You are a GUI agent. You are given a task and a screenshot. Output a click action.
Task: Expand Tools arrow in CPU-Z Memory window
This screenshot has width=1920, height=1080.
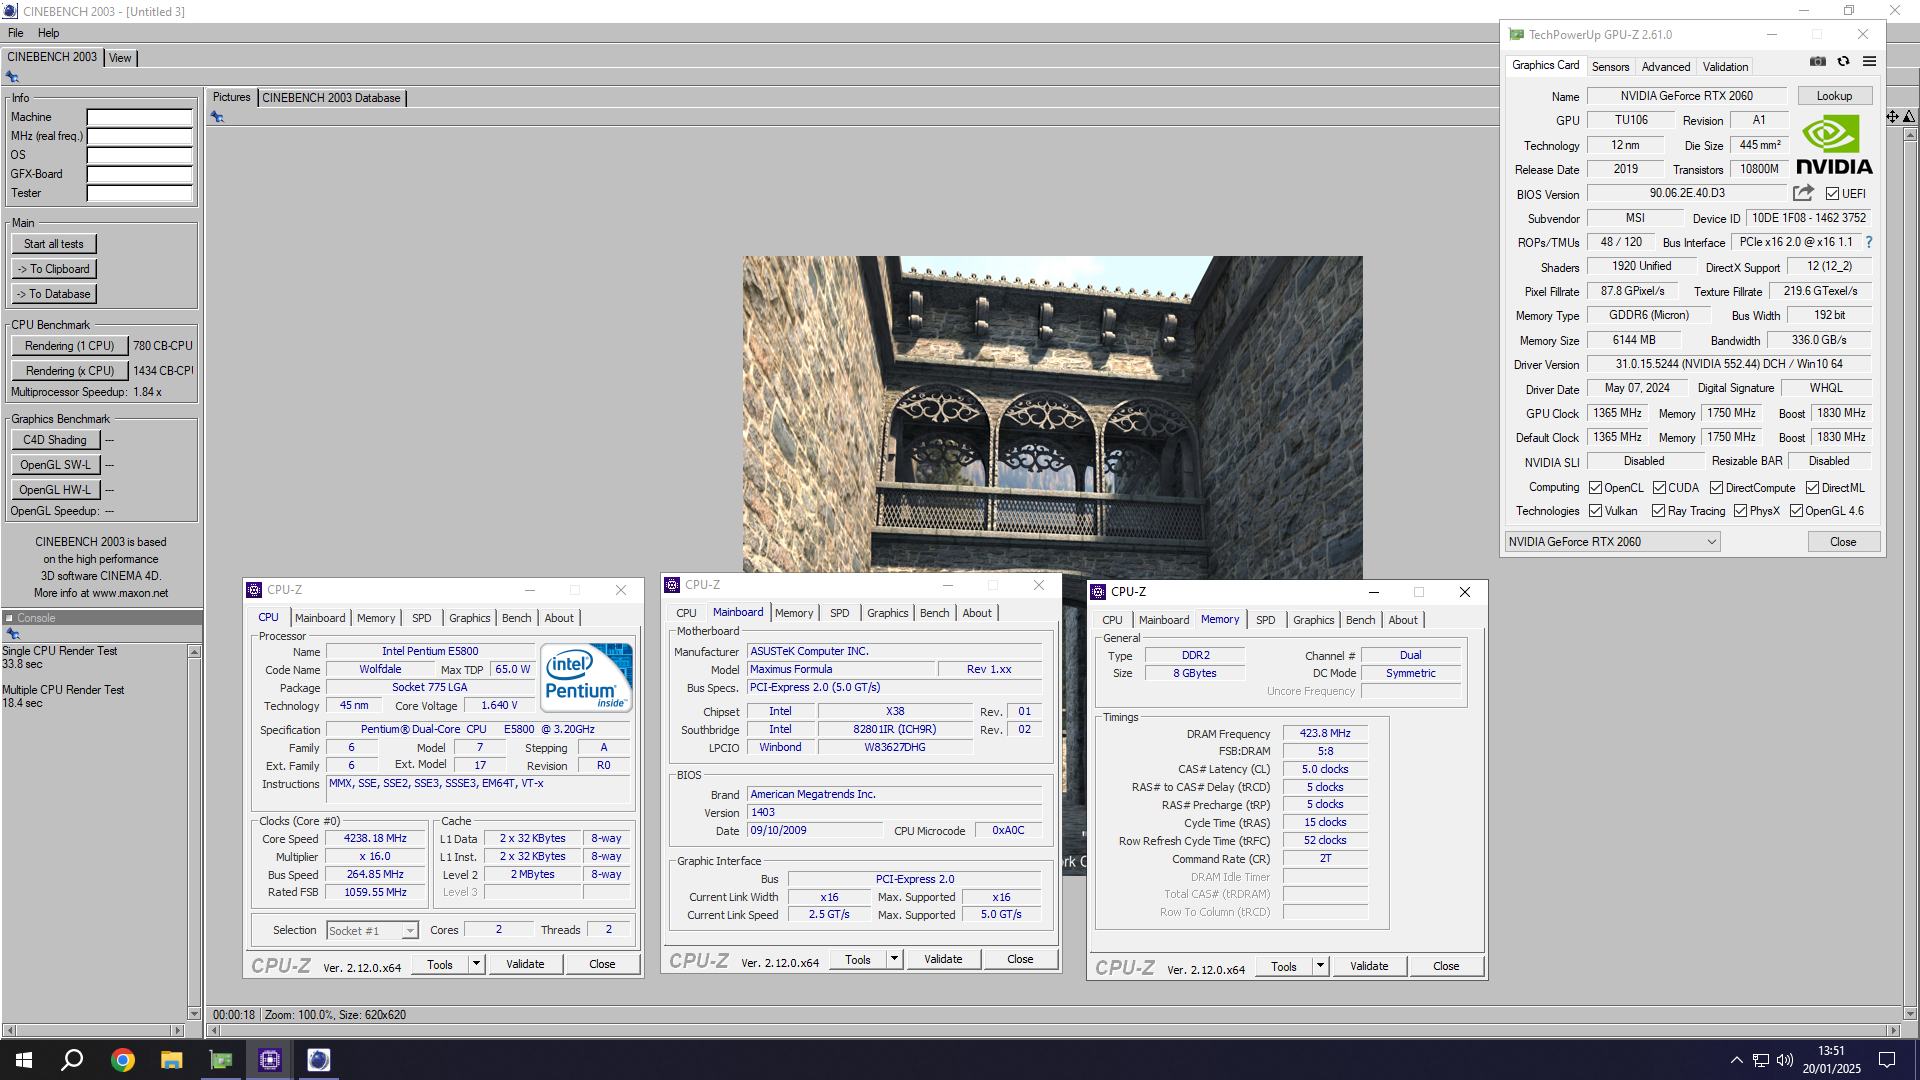tap(1320, 966)
